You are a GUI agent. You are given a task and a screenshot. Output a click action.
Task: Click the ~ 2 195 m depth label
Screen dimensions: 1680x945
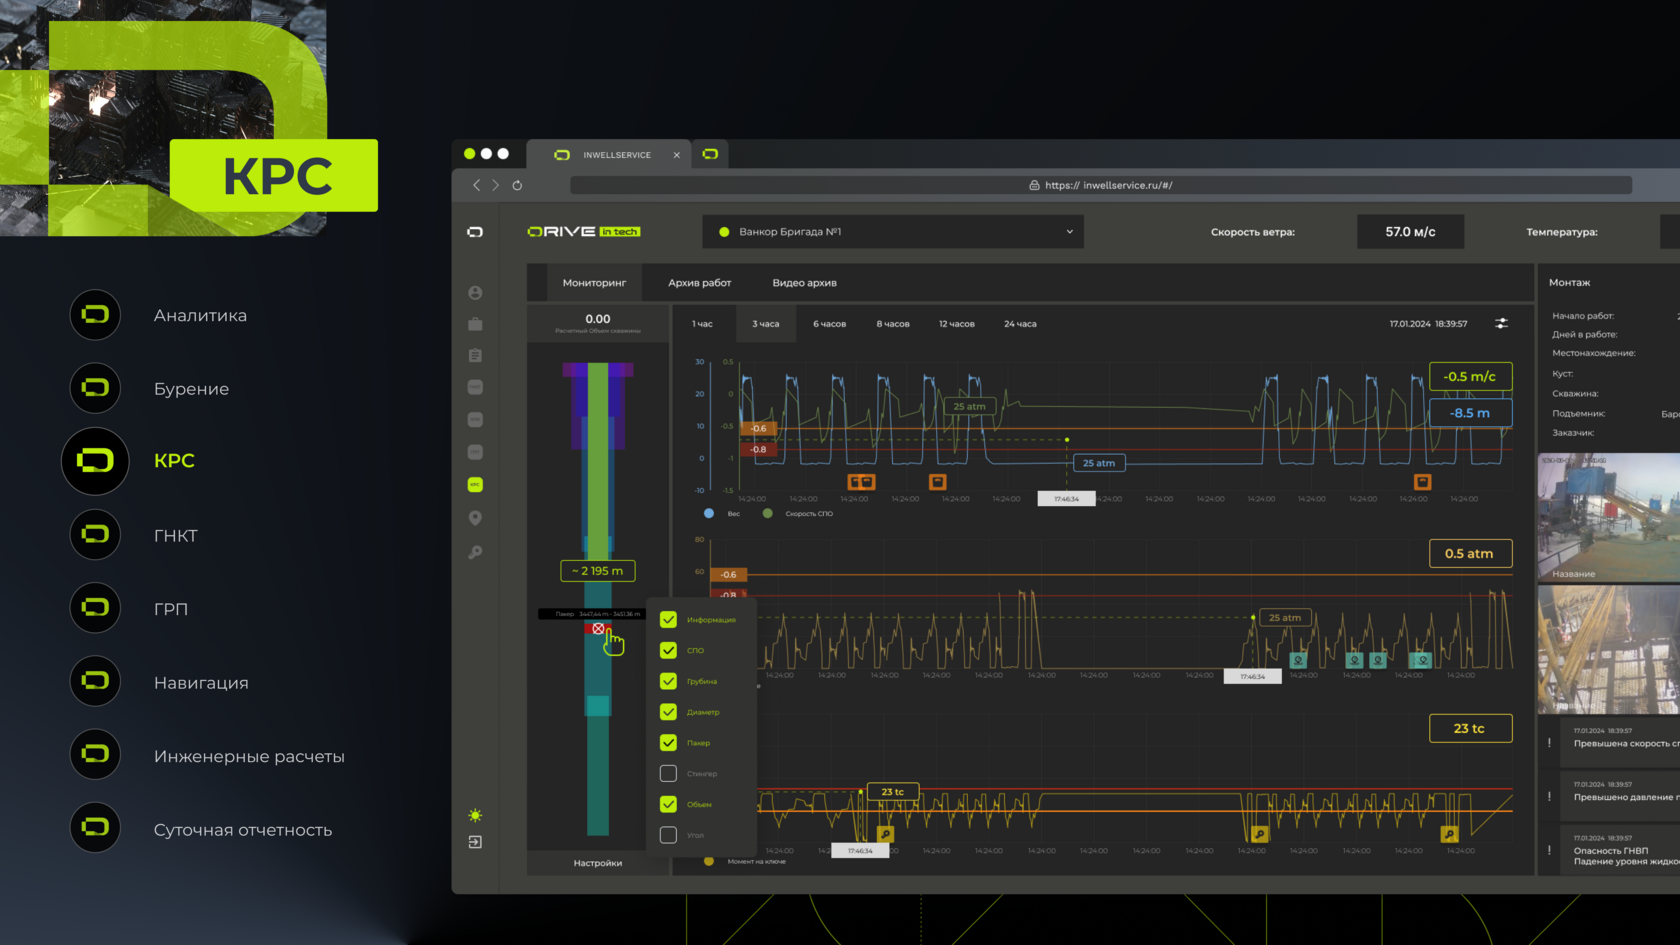[x=598, y=571]
